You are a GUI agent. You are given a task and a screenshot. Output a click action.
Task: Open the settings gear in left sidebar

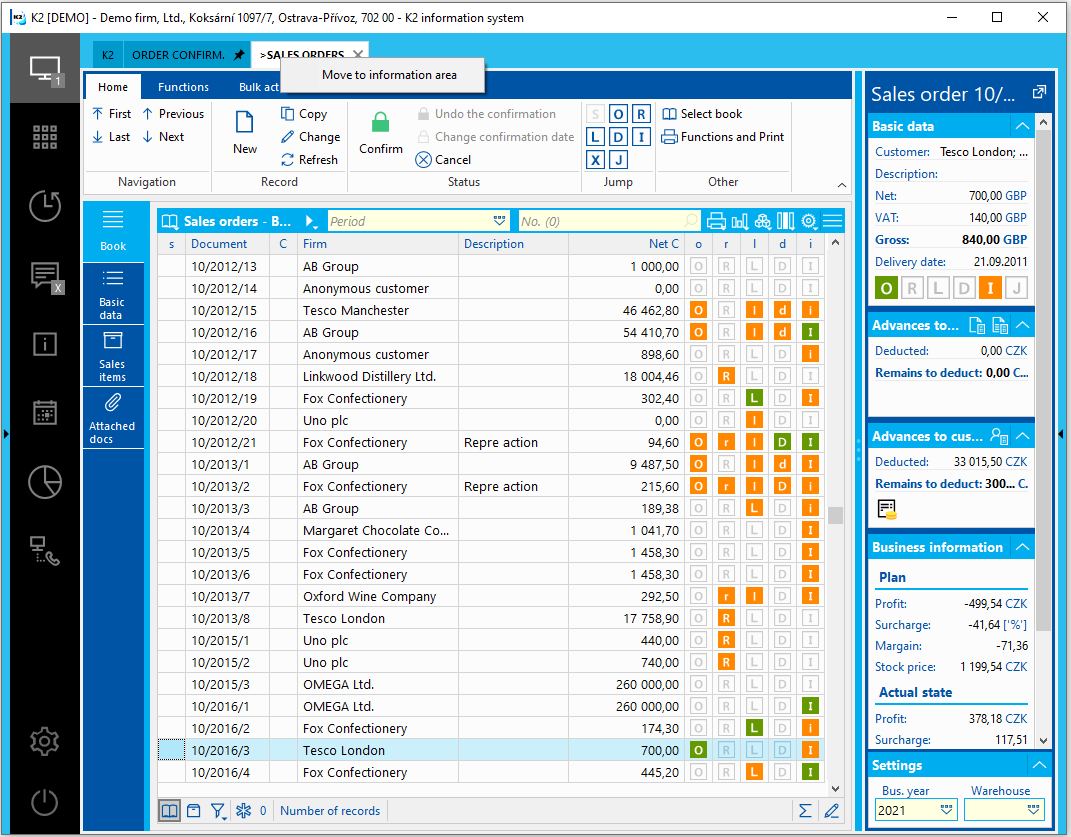[44, 741]
